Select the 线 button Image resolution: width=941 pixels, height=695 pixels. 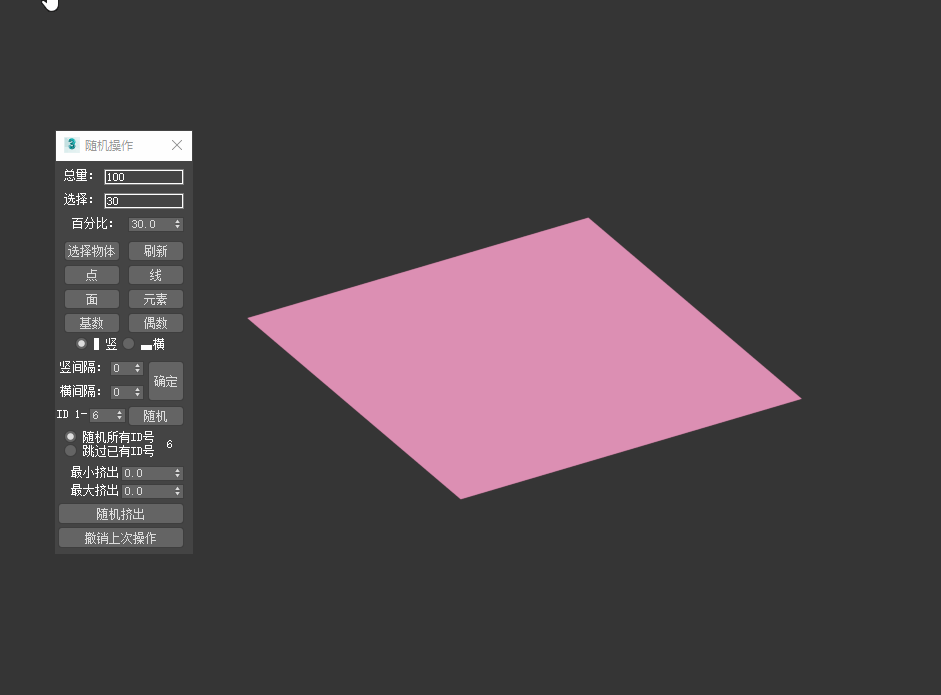(x=155, y=275)
